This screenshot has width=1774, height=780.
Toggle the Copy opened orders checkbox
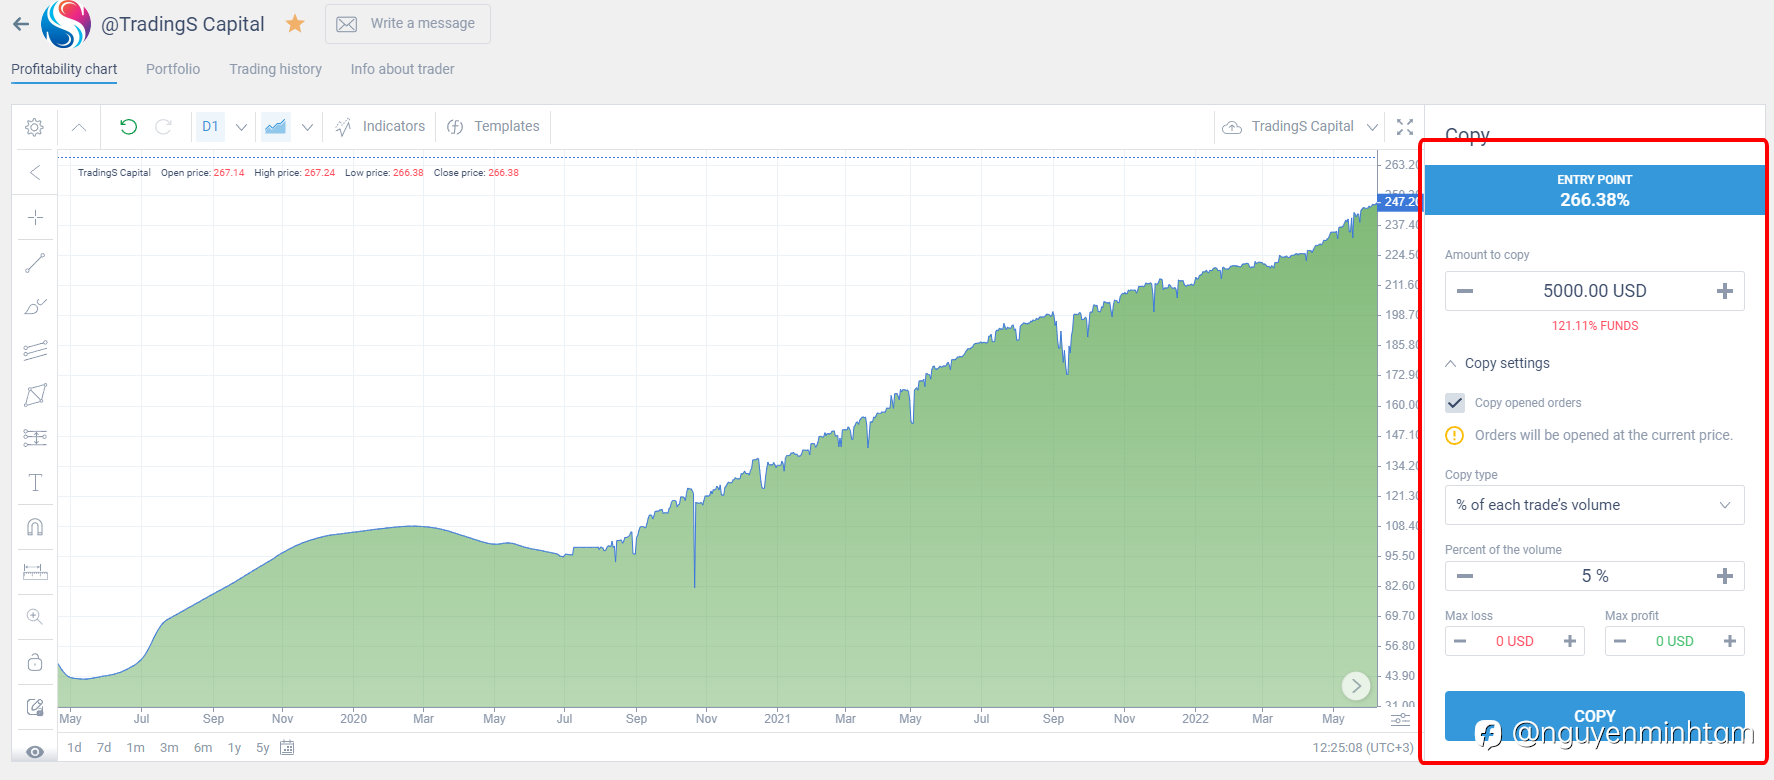pos(1455,403)
